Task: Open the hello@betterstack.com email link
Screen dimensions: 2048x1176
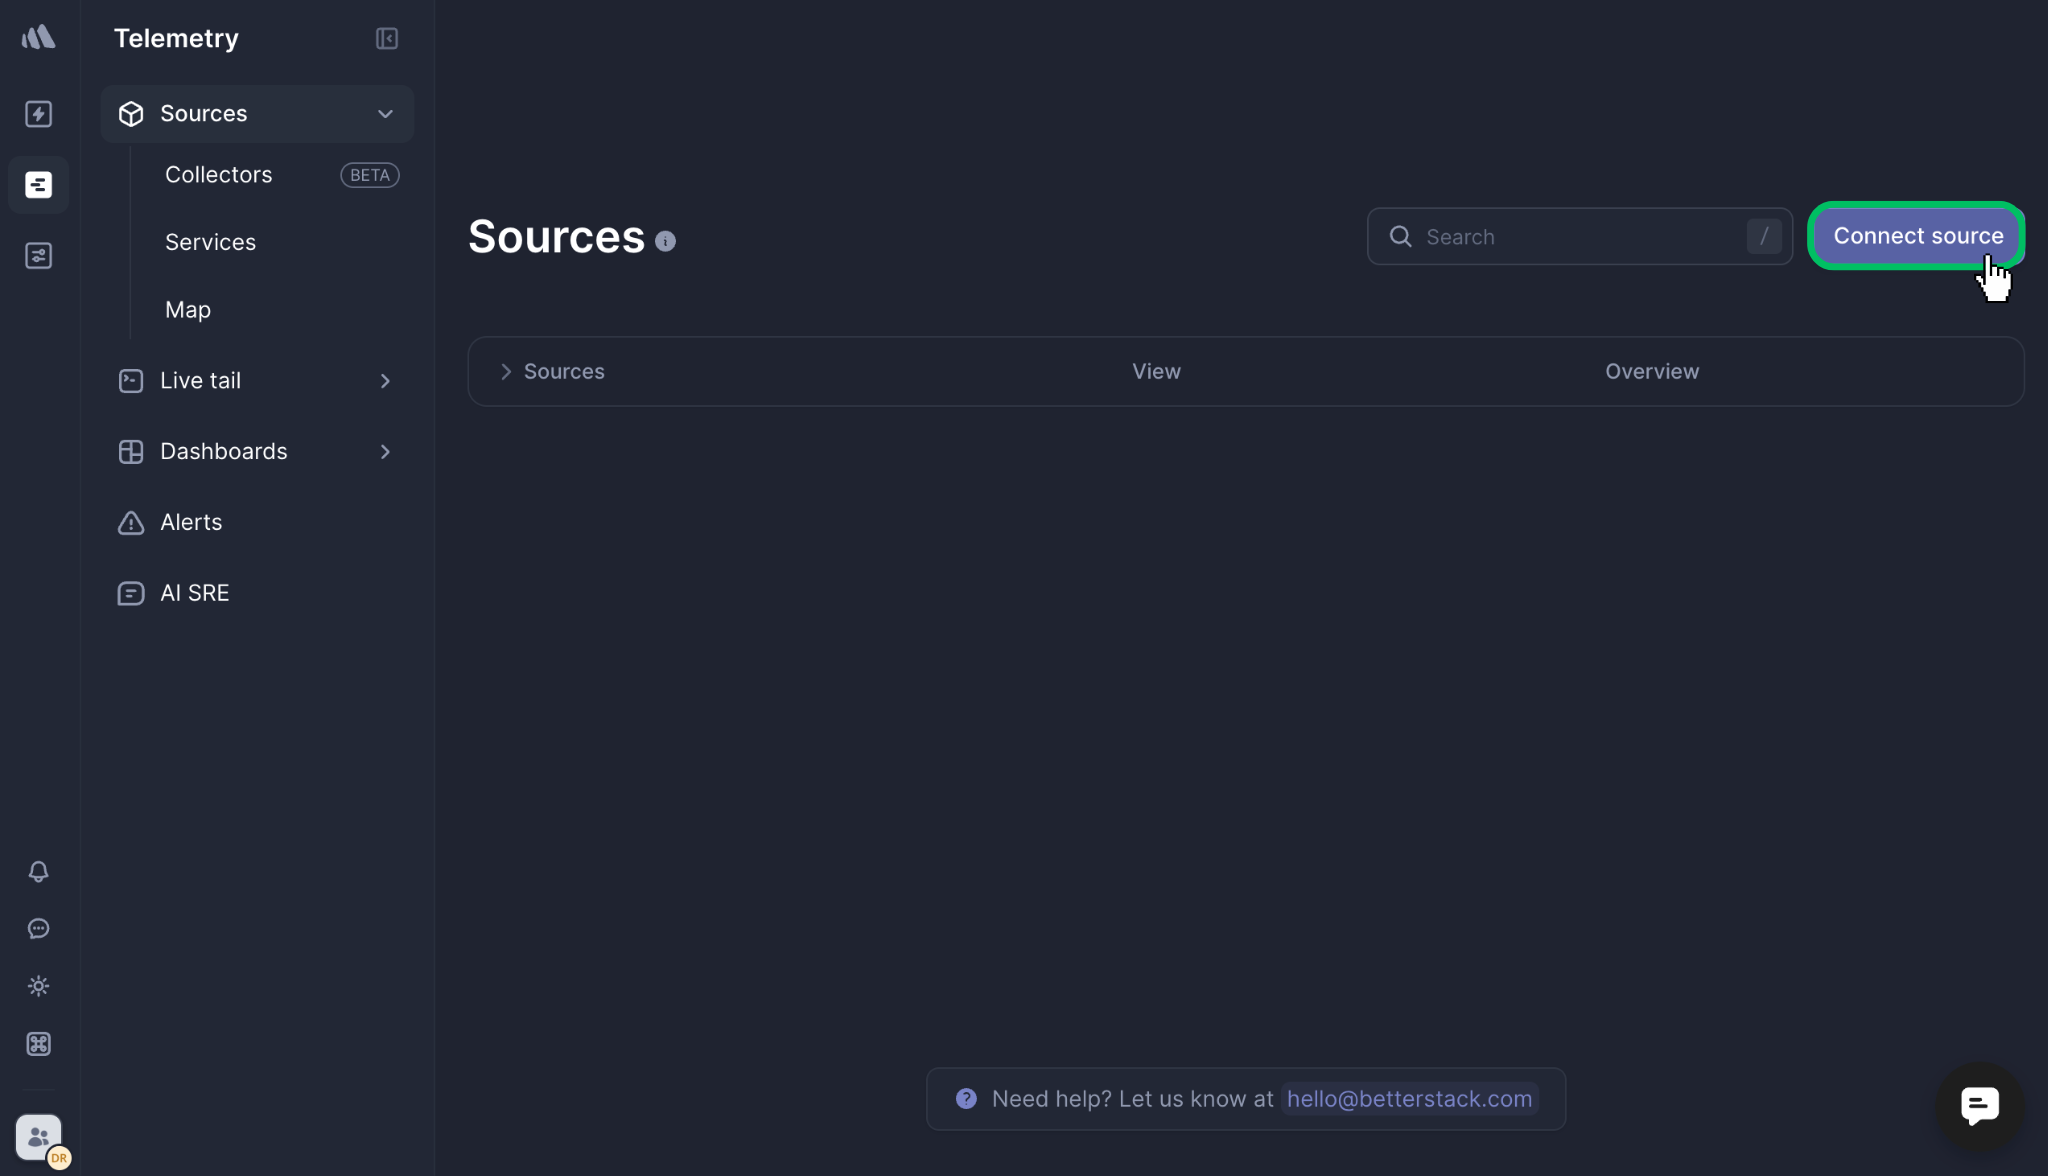Action: coord(1408,1098)
